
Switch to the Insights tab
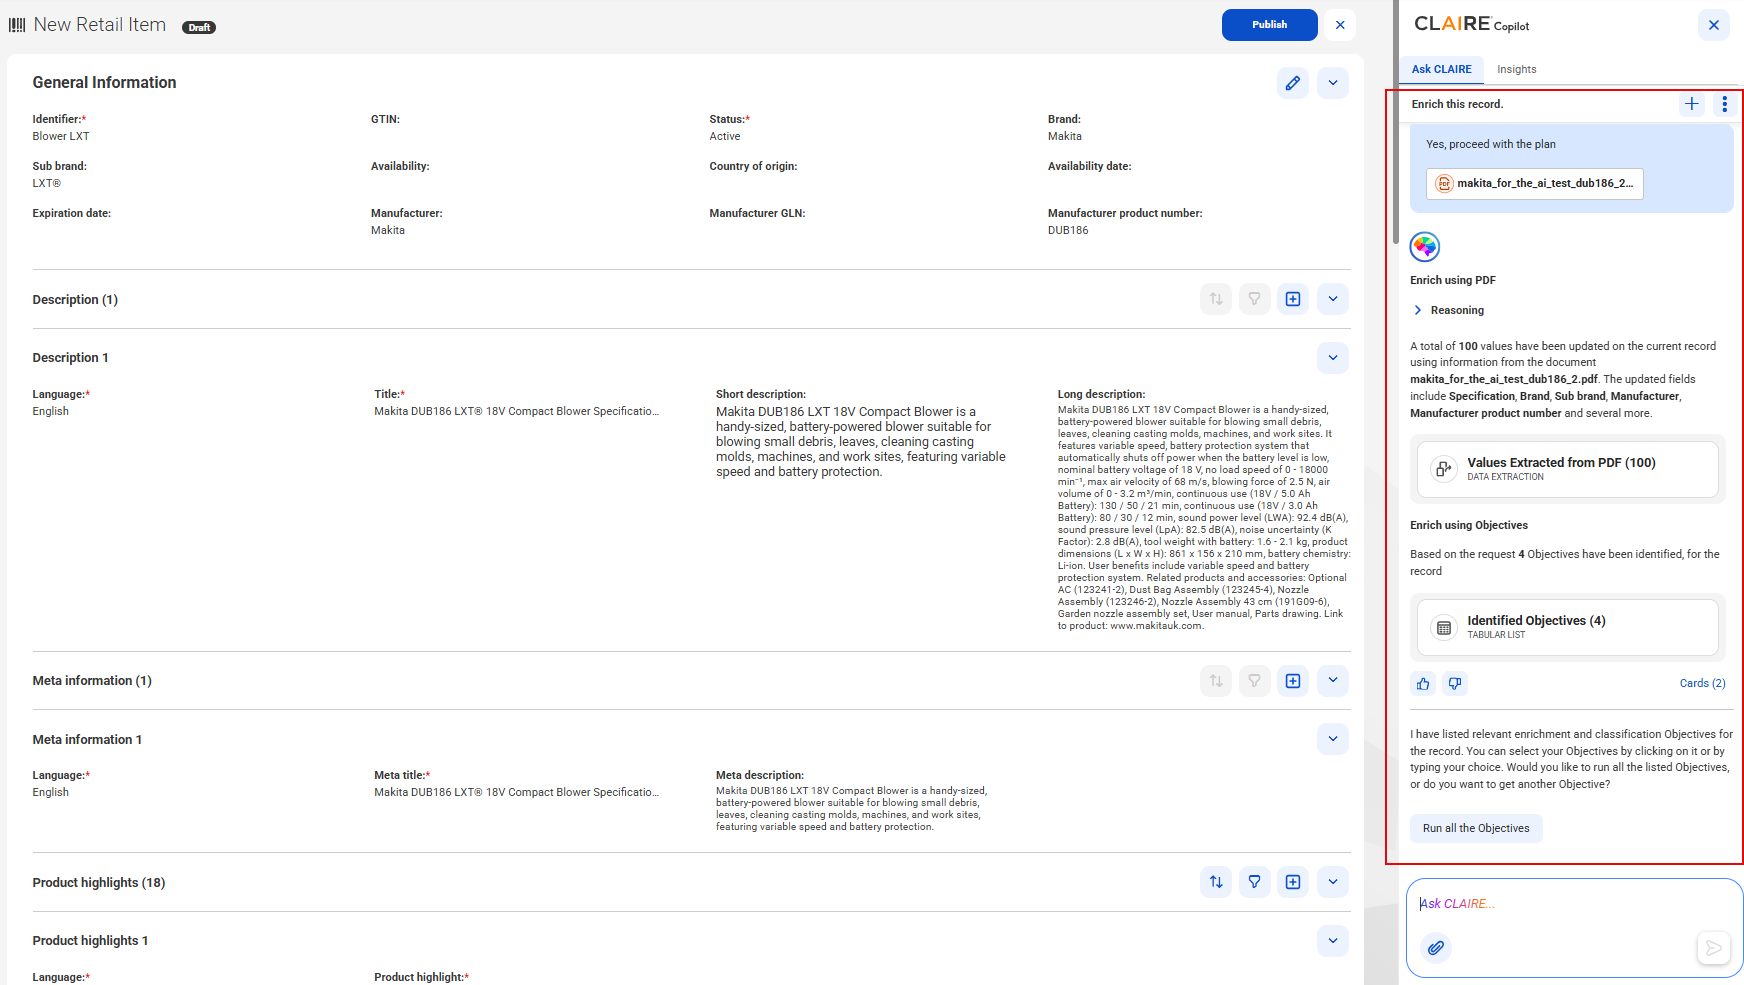(1516, 69)
